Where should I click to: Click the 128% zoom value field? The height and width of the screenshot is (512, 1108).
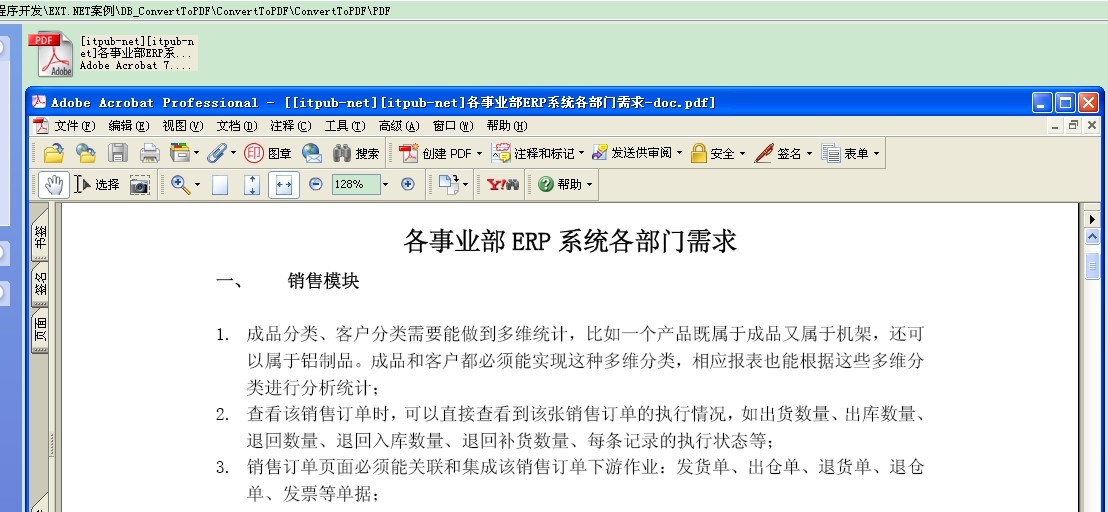click(356, 184)
